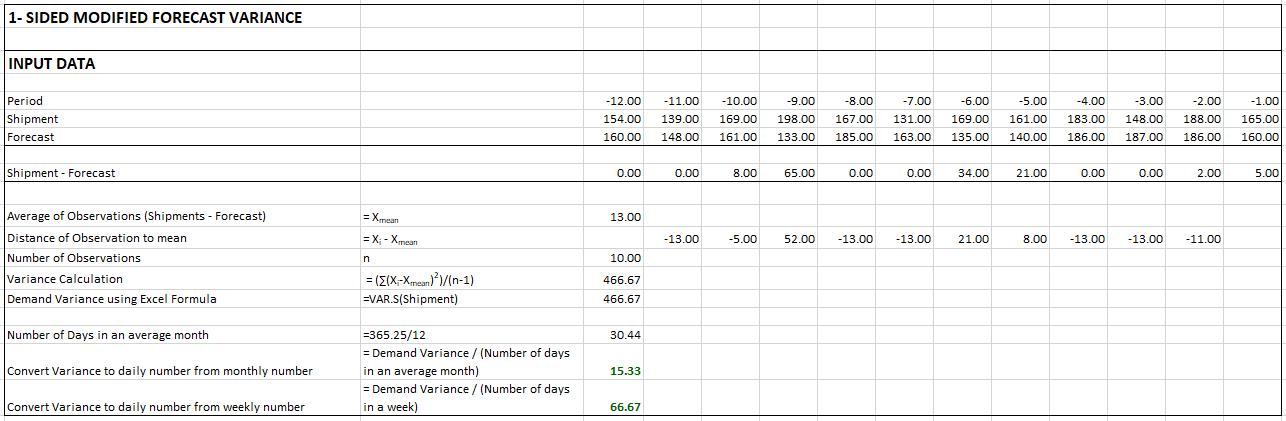Click Shipment value 165.00
This screenshot has height=421, width=1286.
tap(1252, 119)
